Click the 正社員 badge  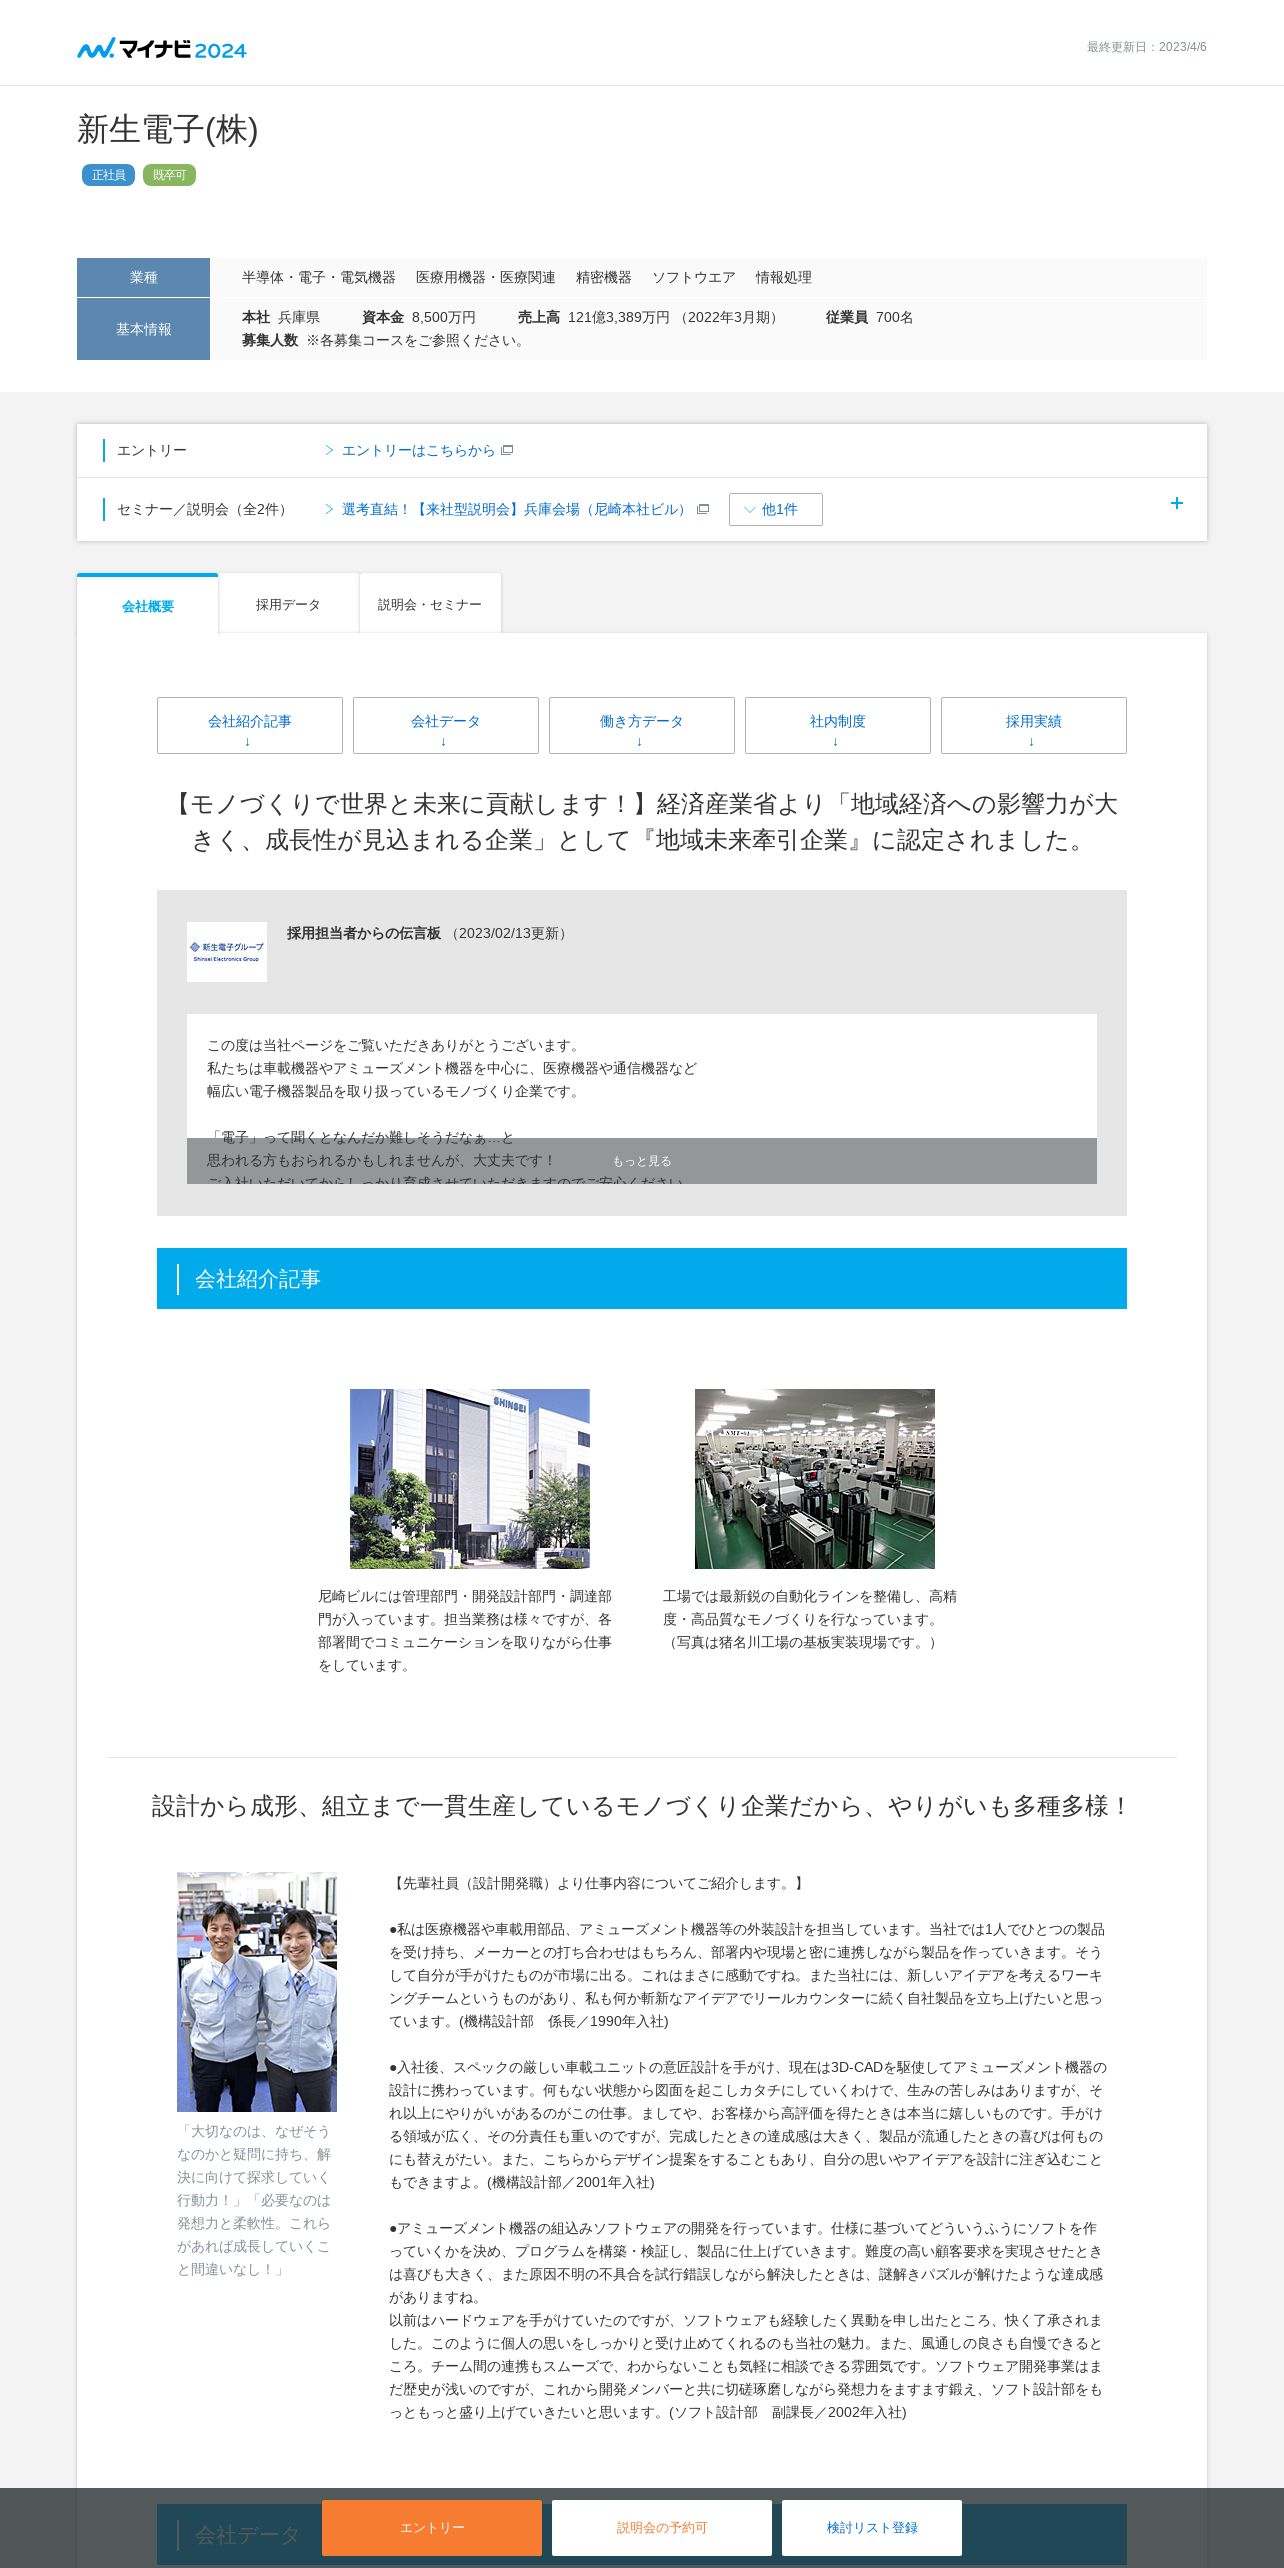point(108,175)
